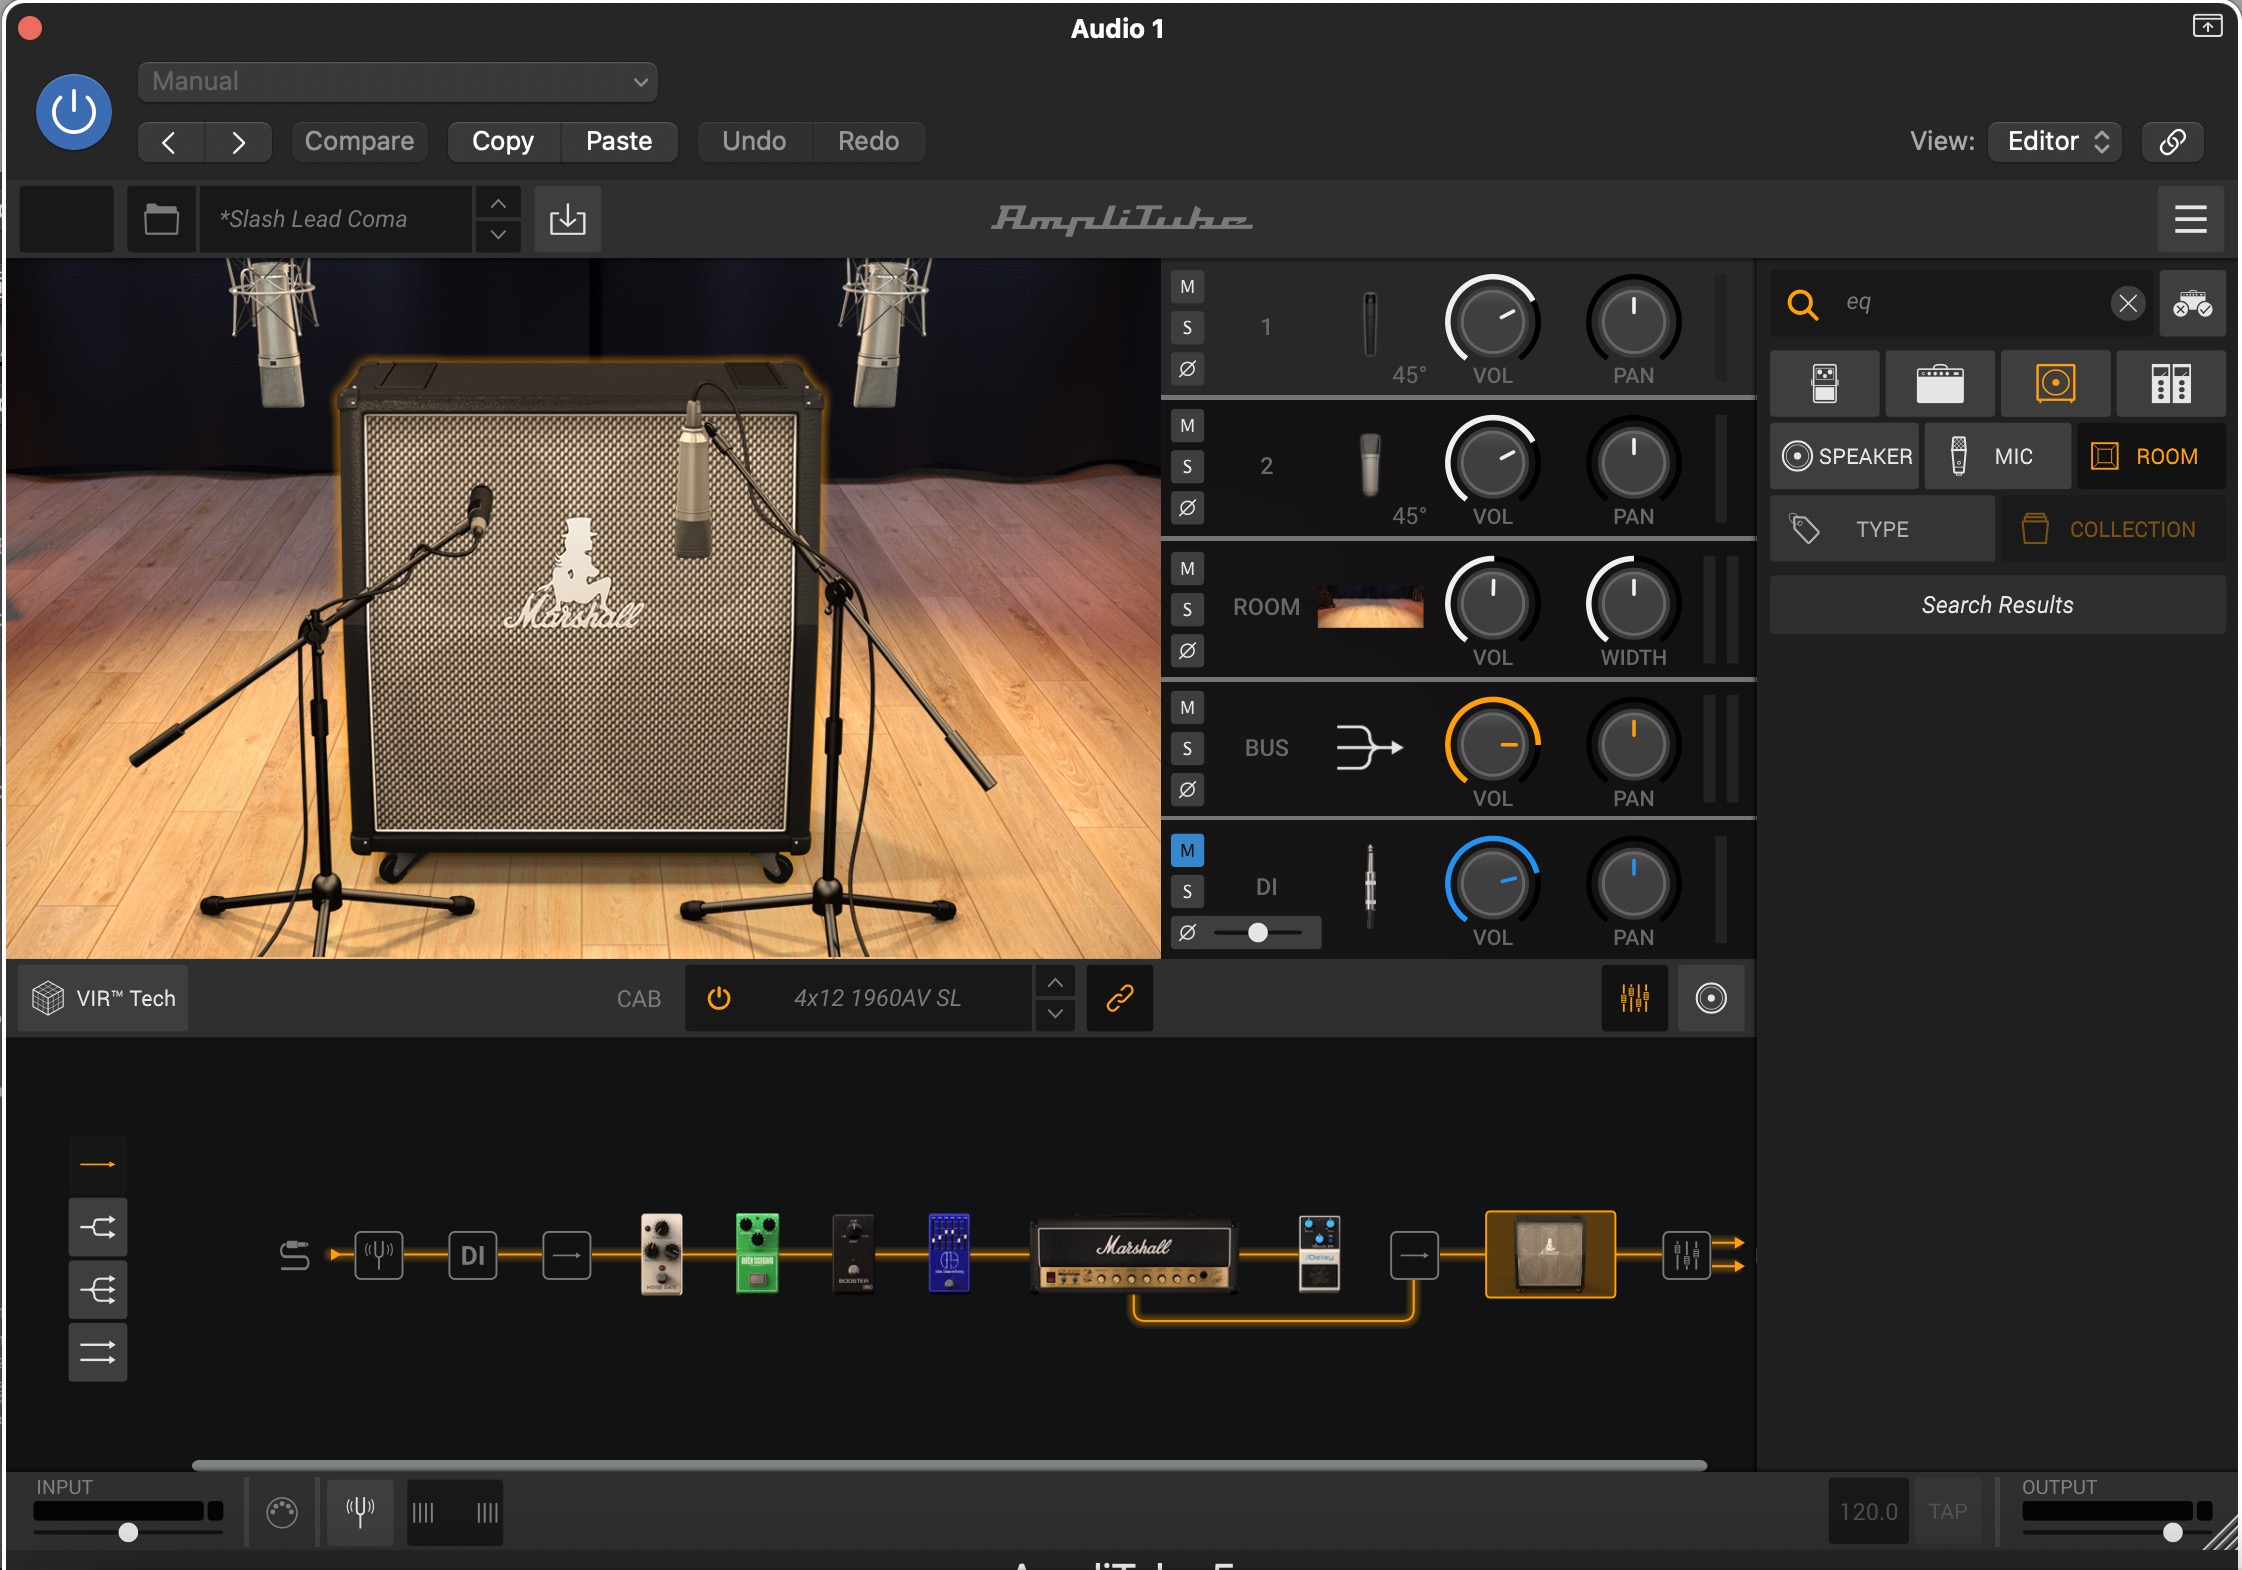Image resolution: width=2242 pixels, height=1570 pixels.
Task: Click the BUS routing merge icon
Action: 1370,747
